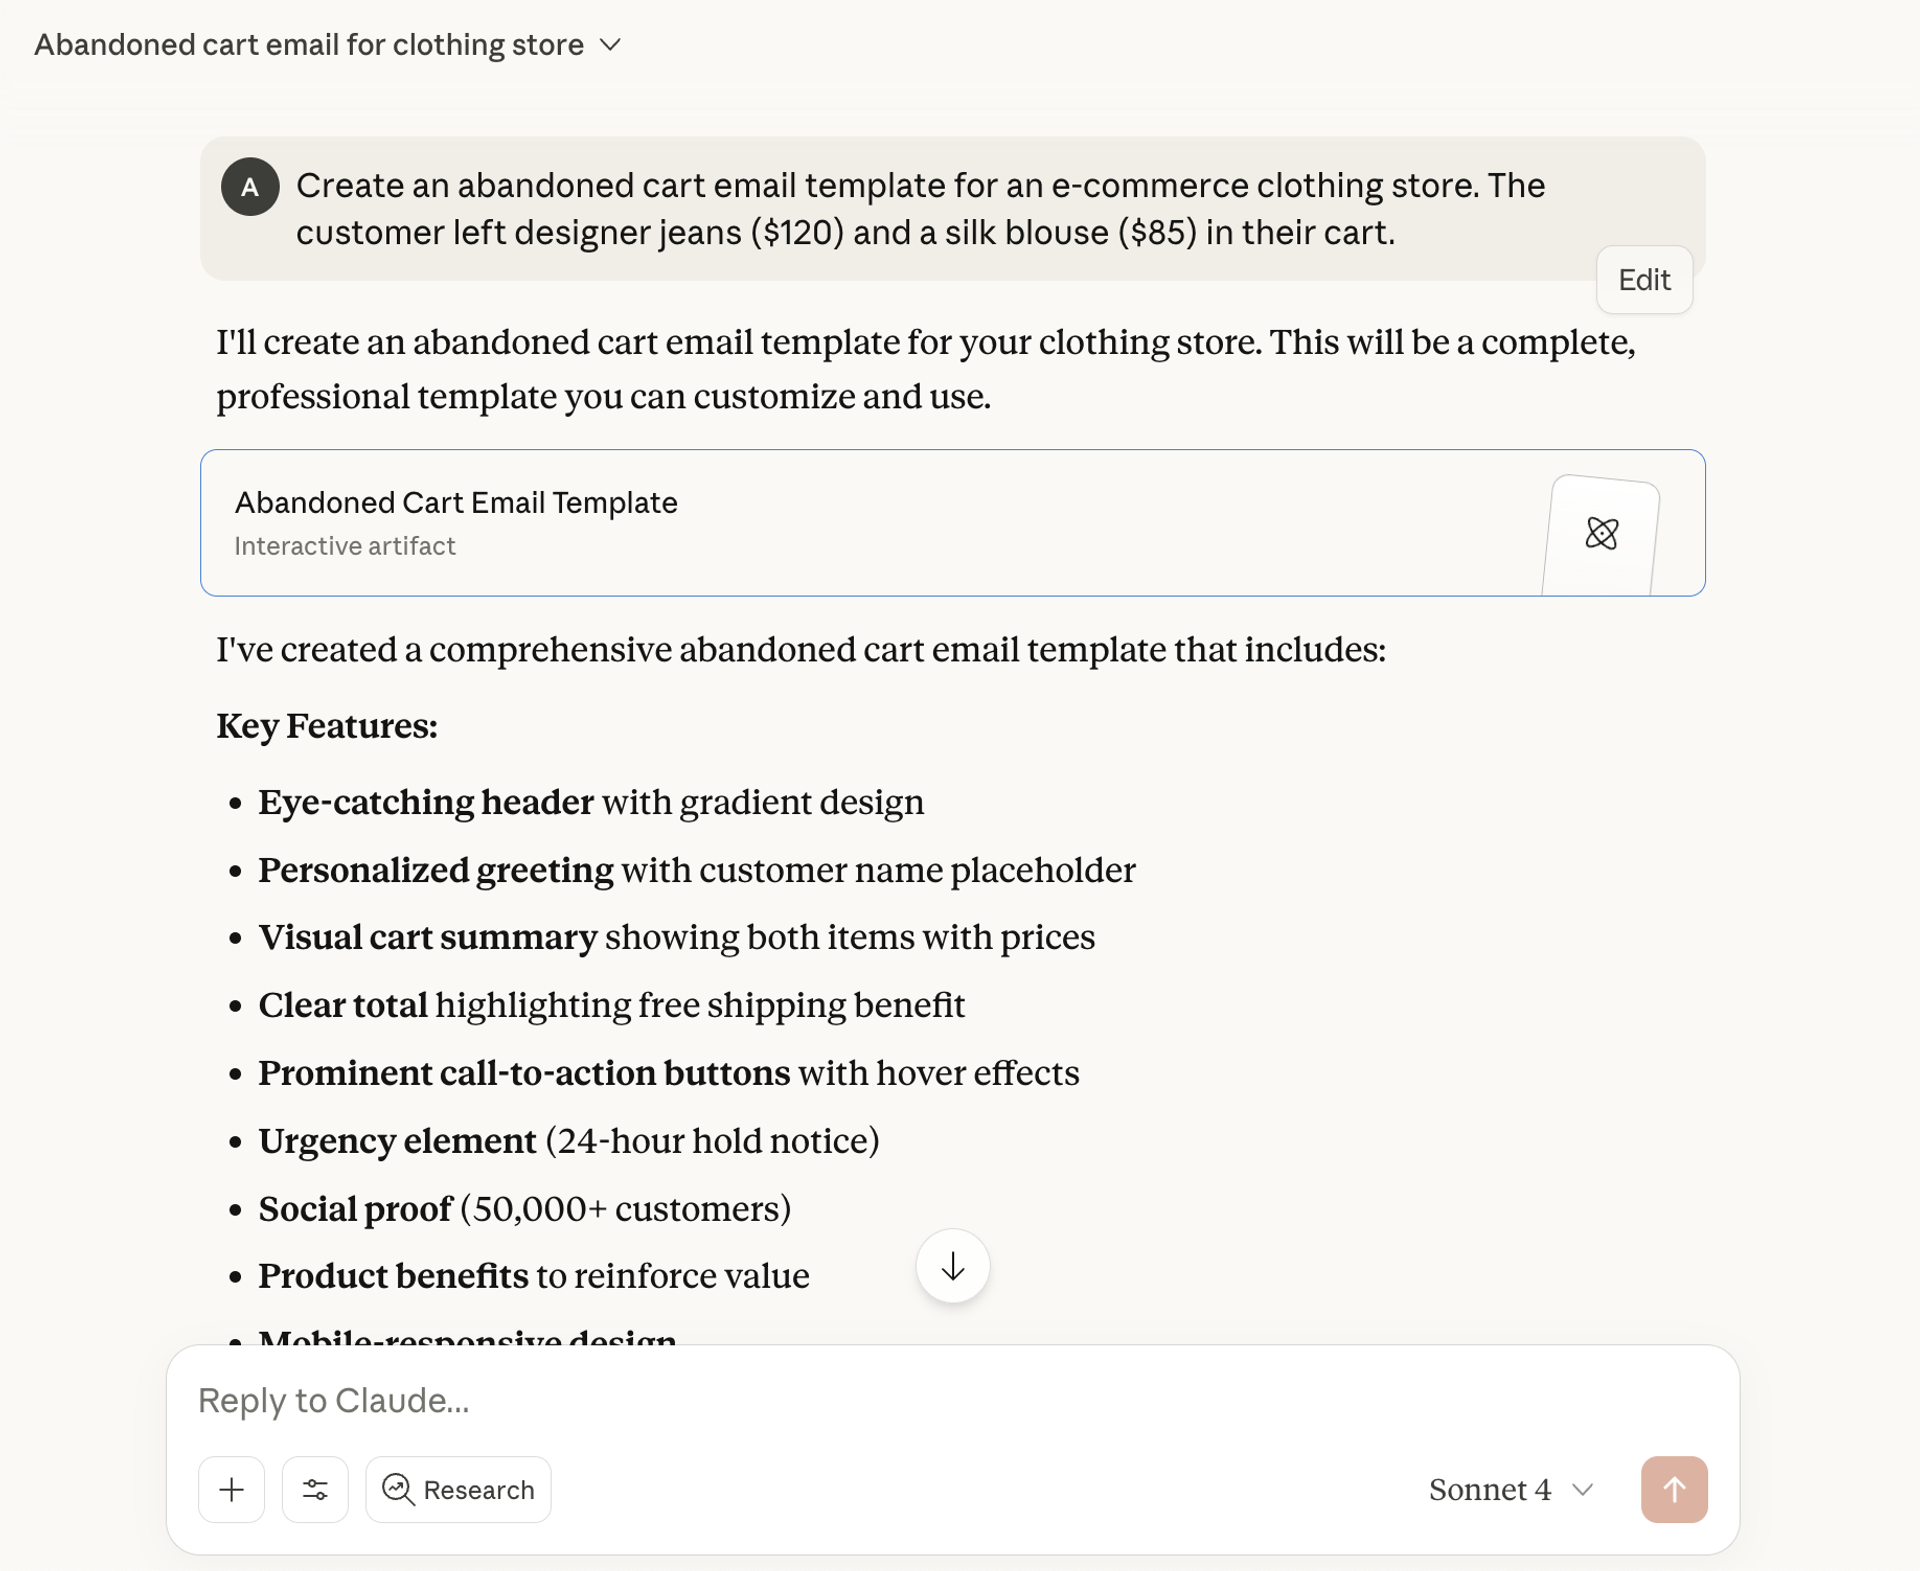1920x1571 pixels.
Task: Click the "Interactive artifact" subtitle
Action: [x=345, y=546]
